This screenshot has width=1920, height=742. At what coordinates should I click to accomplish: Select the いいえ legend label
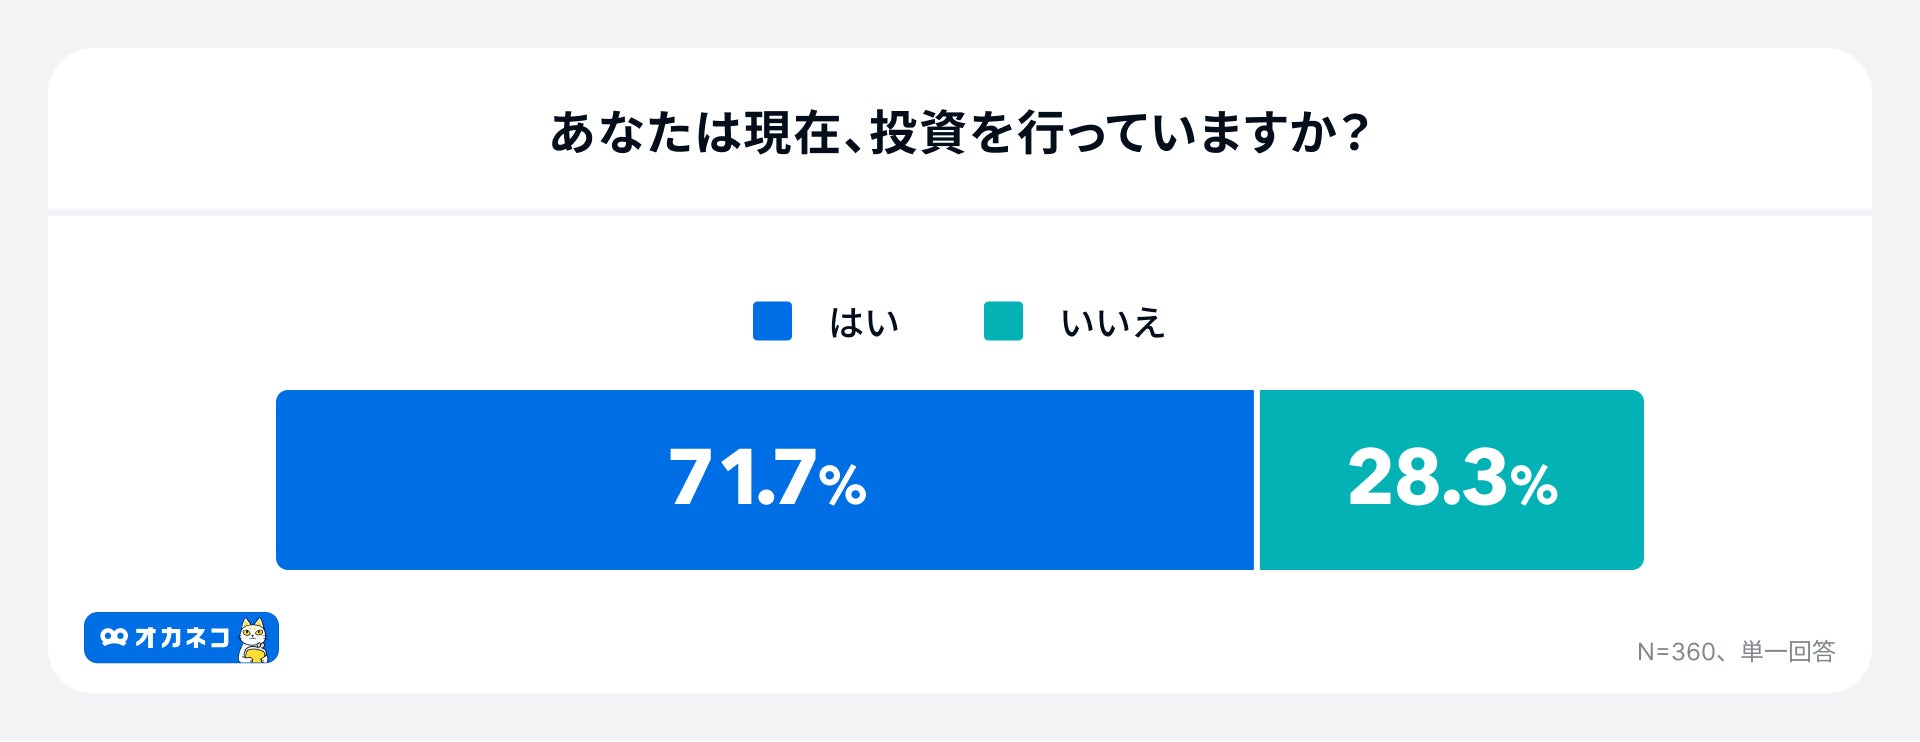point(1113,323)
